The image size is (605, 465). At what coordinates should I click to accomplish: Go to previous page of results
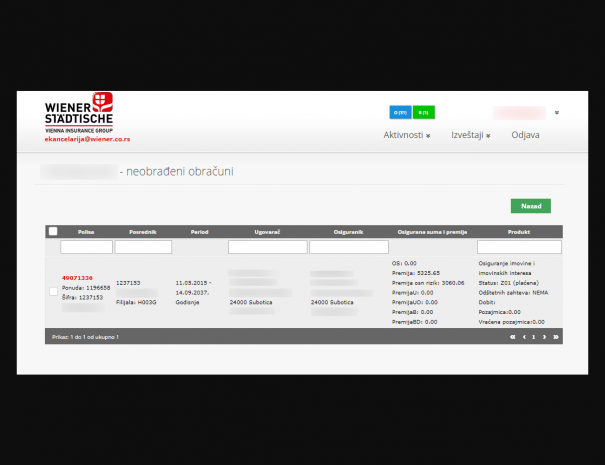tap(524, 337)
